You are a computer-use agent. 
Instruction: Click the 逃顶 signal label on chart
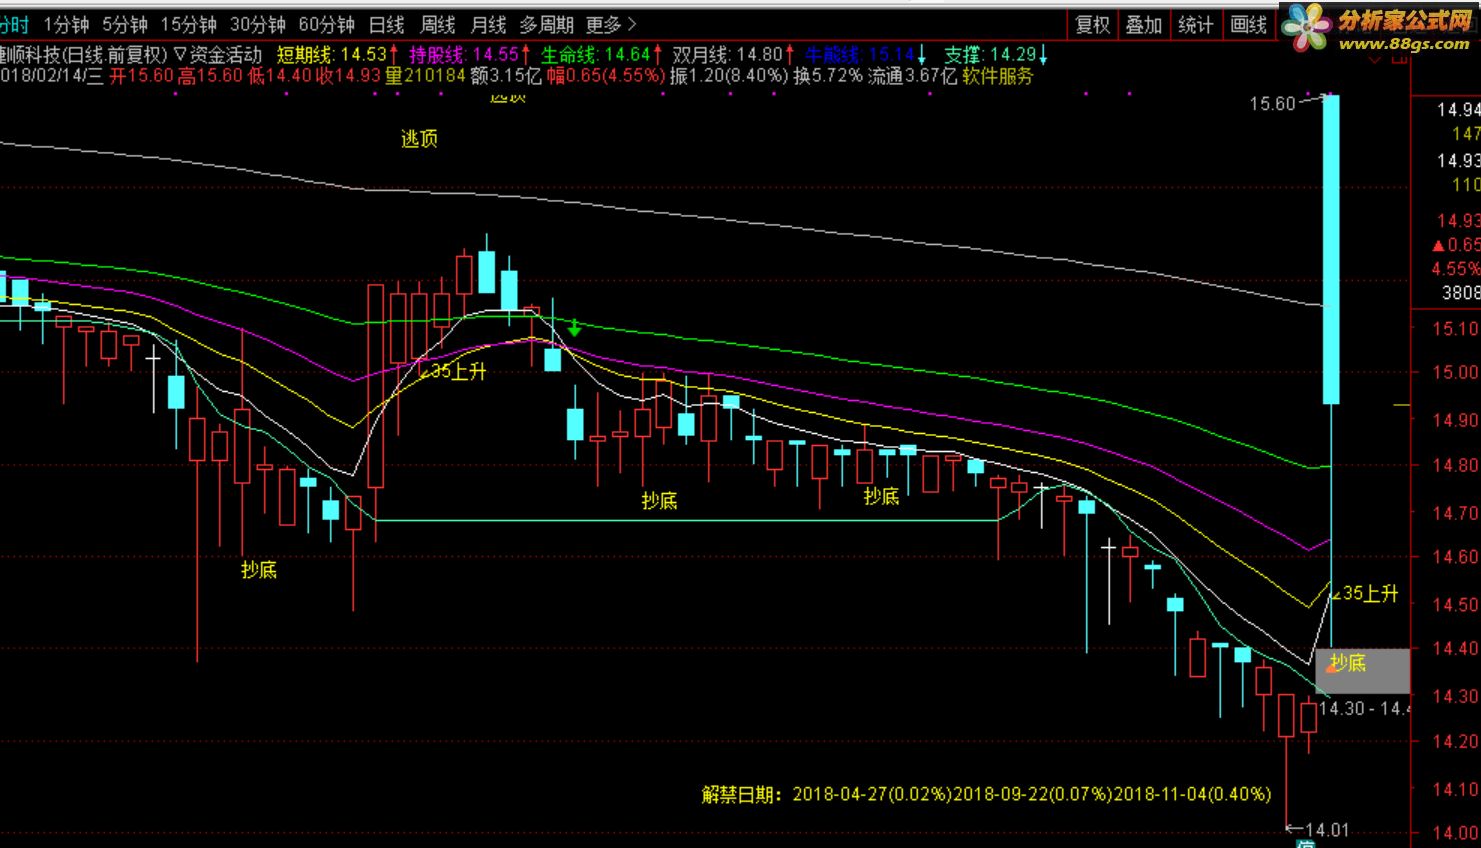coord(419,139)
